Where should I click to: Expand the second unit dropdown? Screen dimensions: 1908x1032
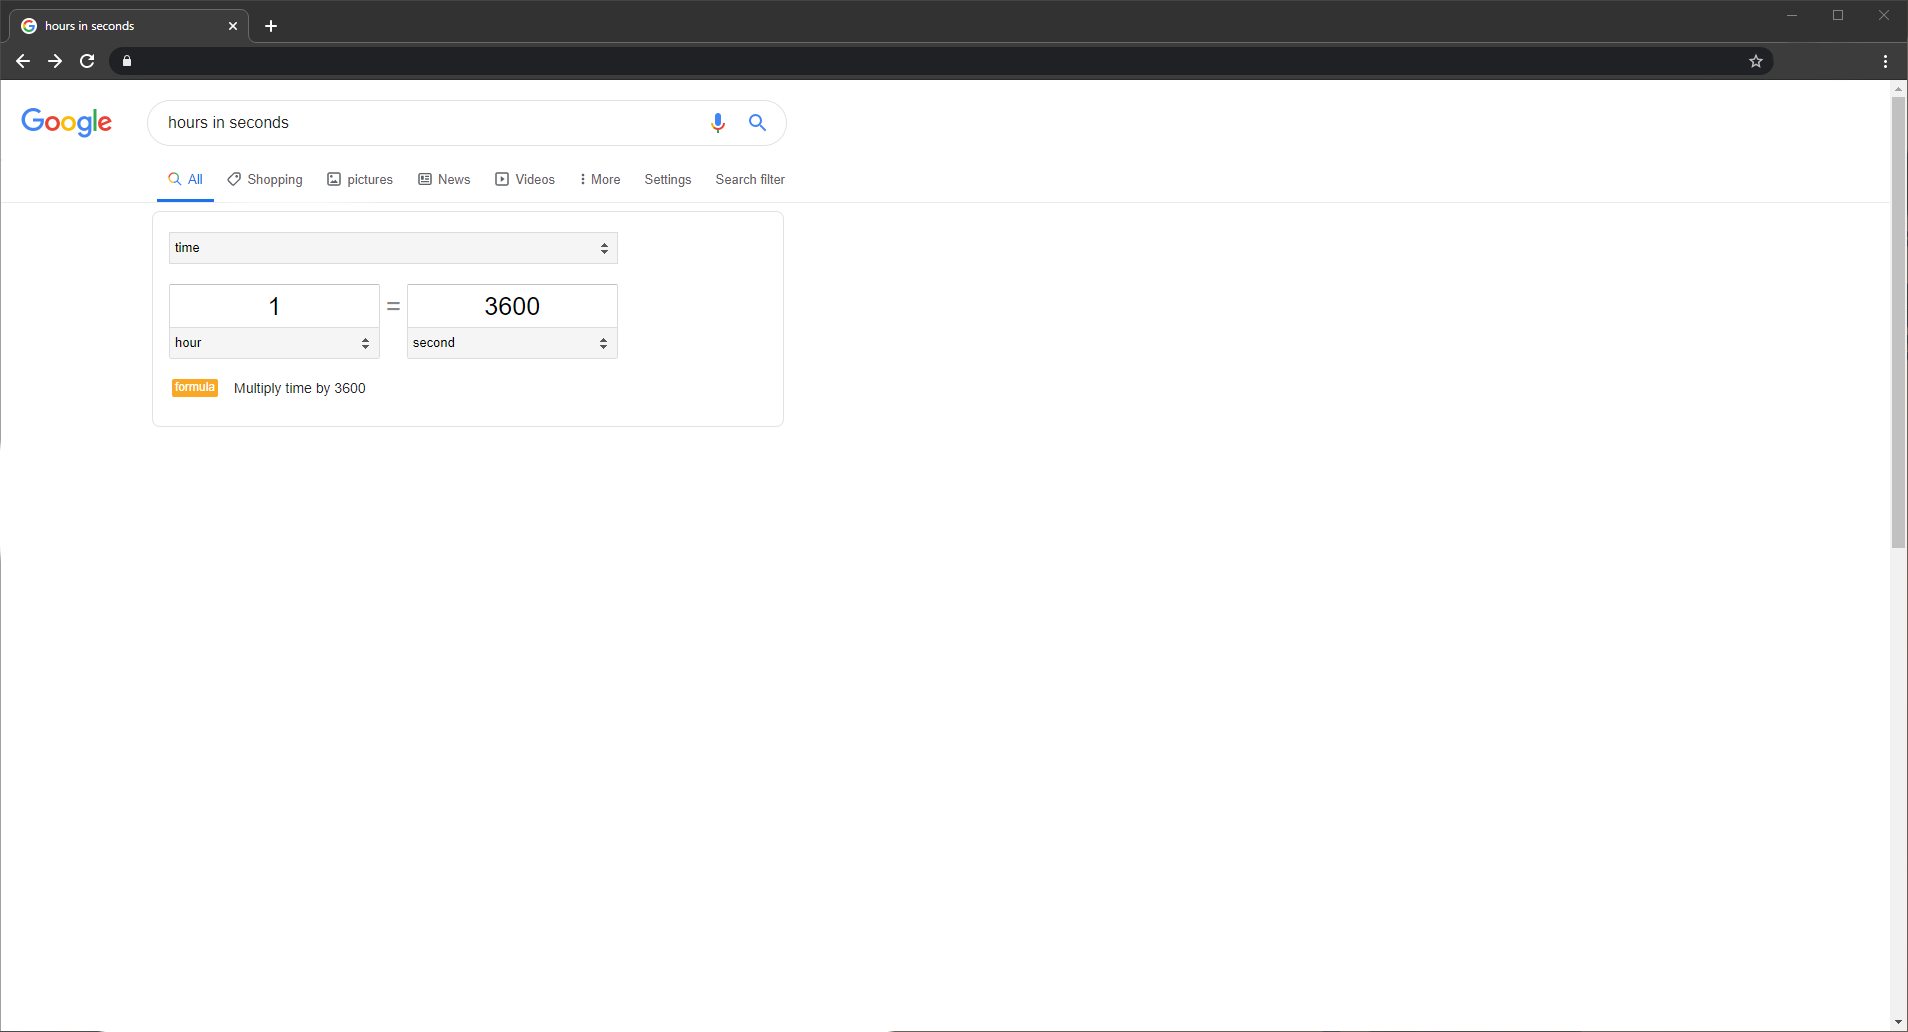click(512, 343)
